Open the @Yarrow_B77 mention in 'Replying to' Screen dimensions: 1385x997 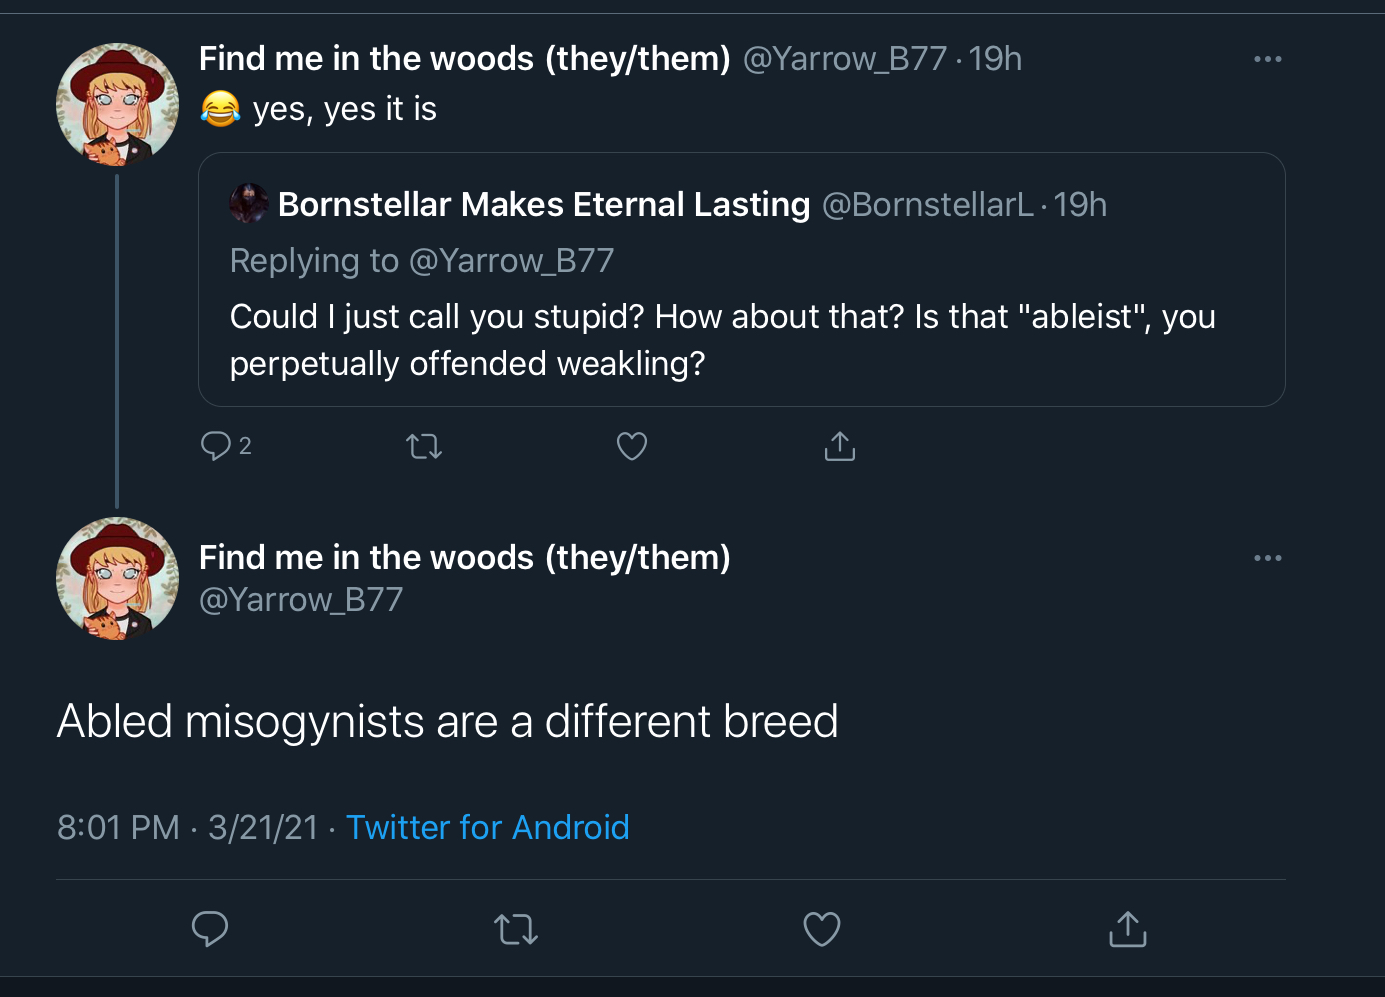(x=511, y=261)
